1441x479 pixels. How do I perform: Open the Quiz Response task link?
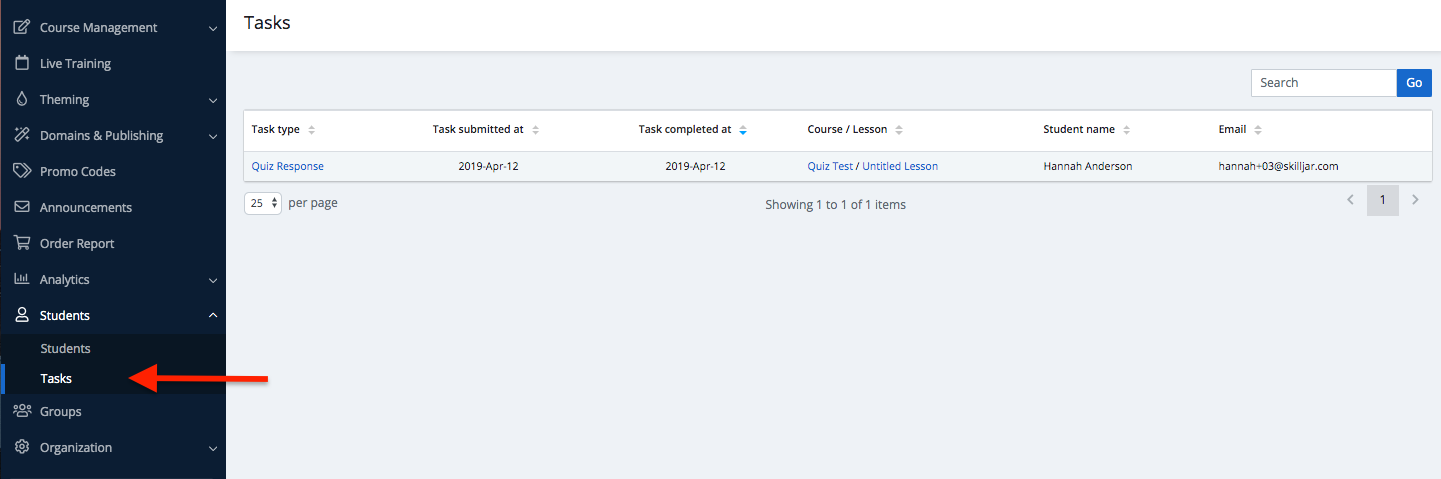(287, 166)
